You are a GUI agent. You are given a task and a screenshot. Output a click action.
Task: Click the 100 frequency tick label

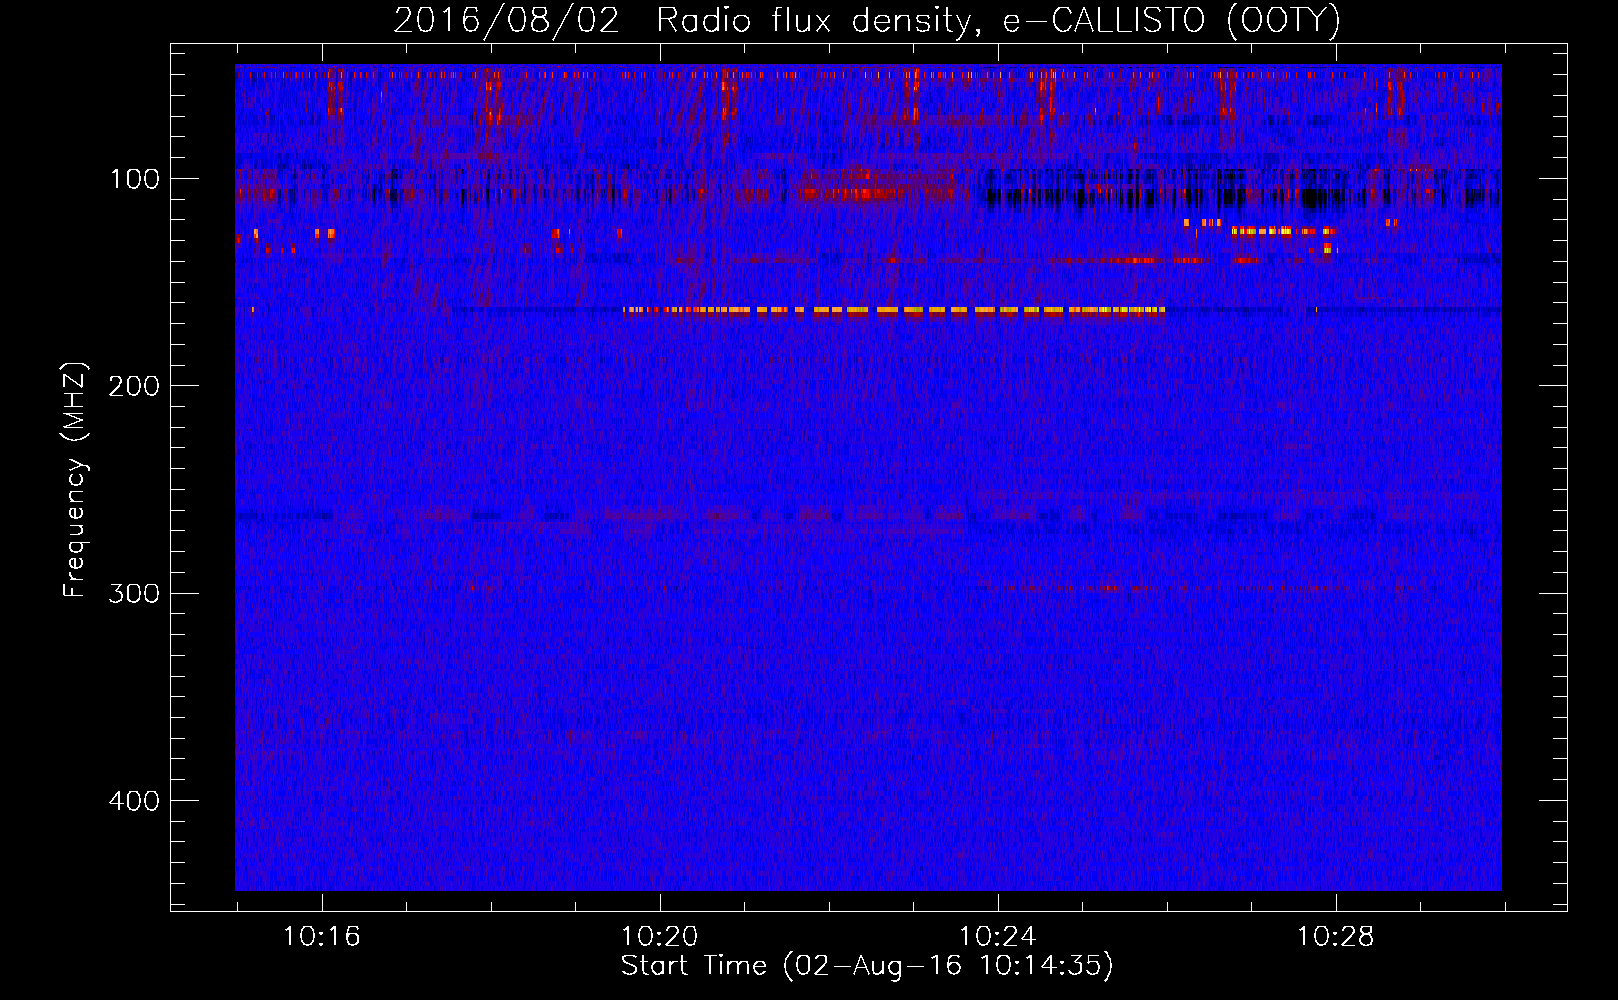(135, 179)
